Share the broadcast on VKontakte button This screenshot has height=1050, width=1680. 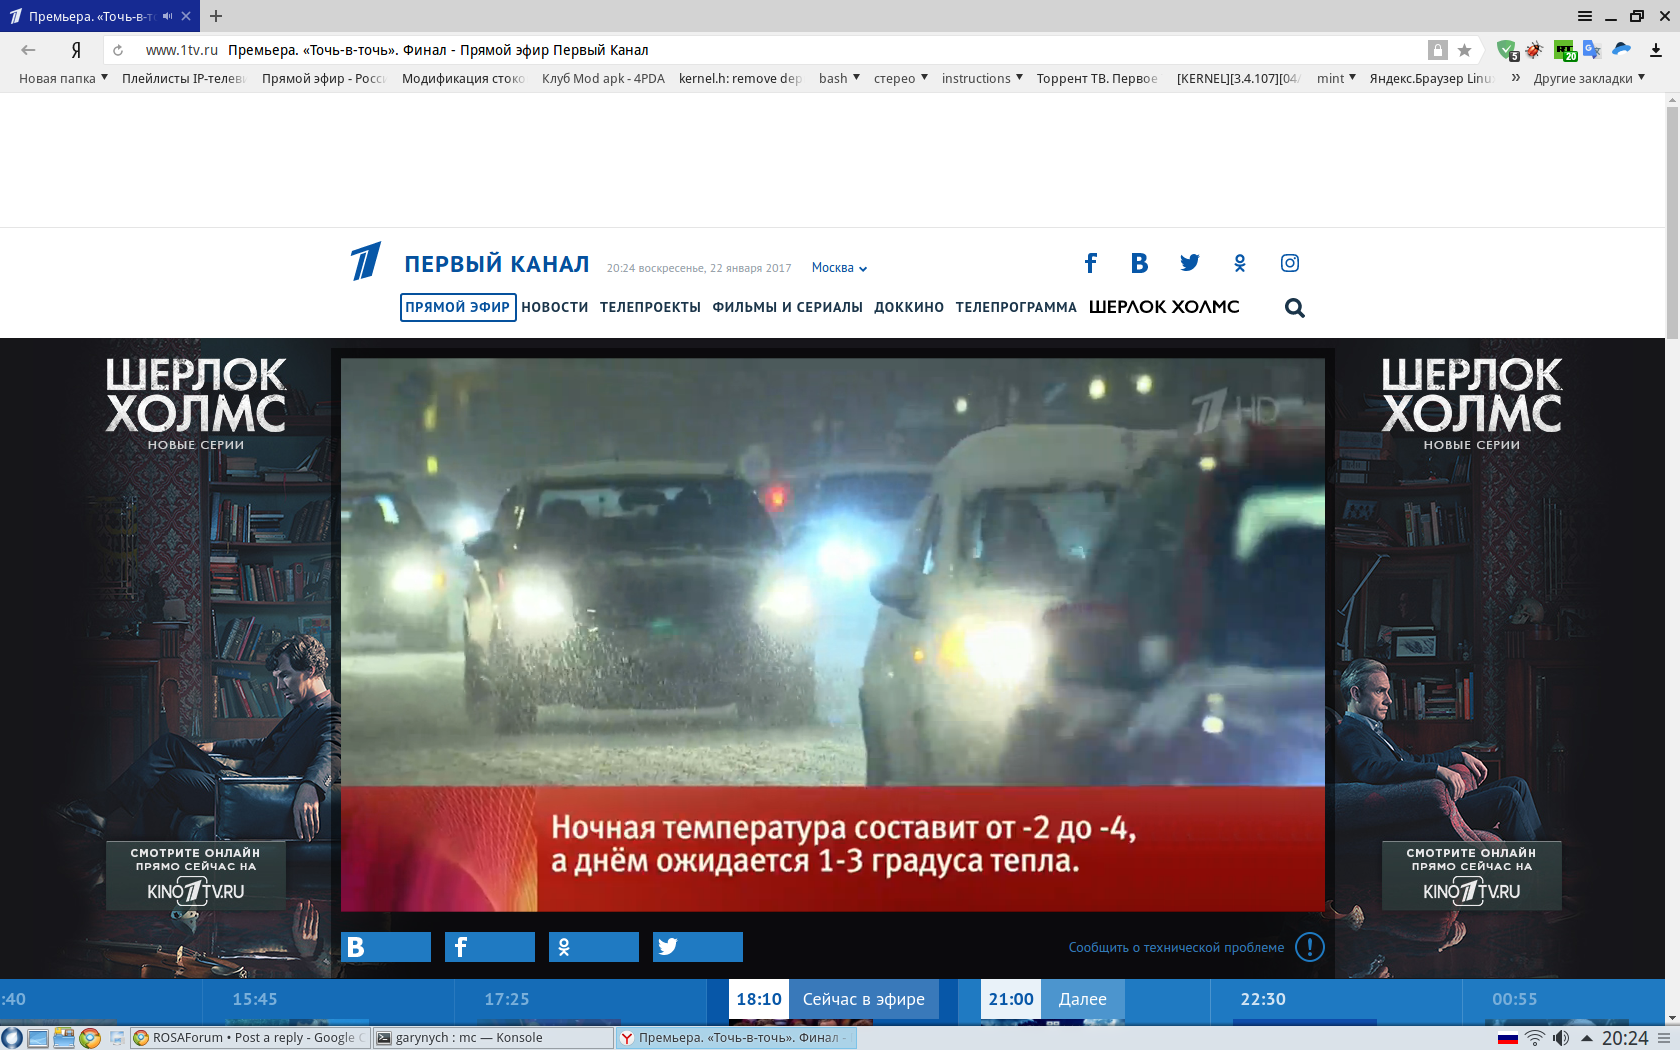(x=386, y=947)
